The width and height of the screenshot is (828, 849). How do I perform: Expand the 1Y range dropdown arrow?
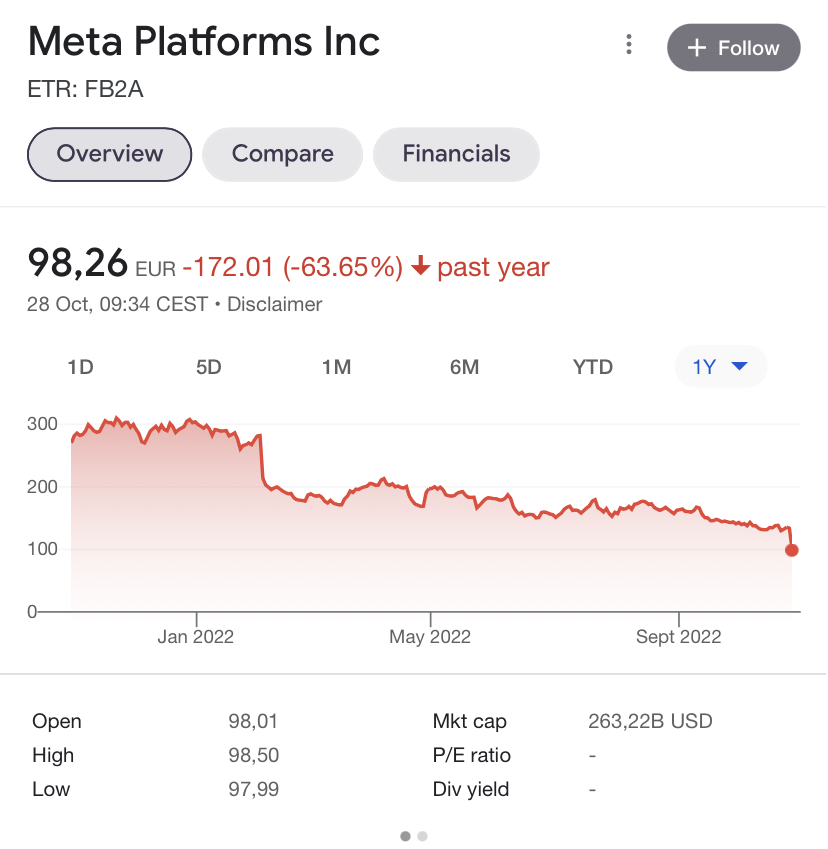[x=741, y=367]
